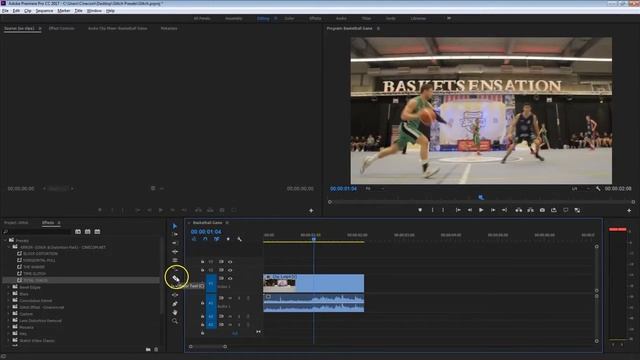Open Program monitor button editor plus
Screen dimensions: 640x360
point(629,211)
